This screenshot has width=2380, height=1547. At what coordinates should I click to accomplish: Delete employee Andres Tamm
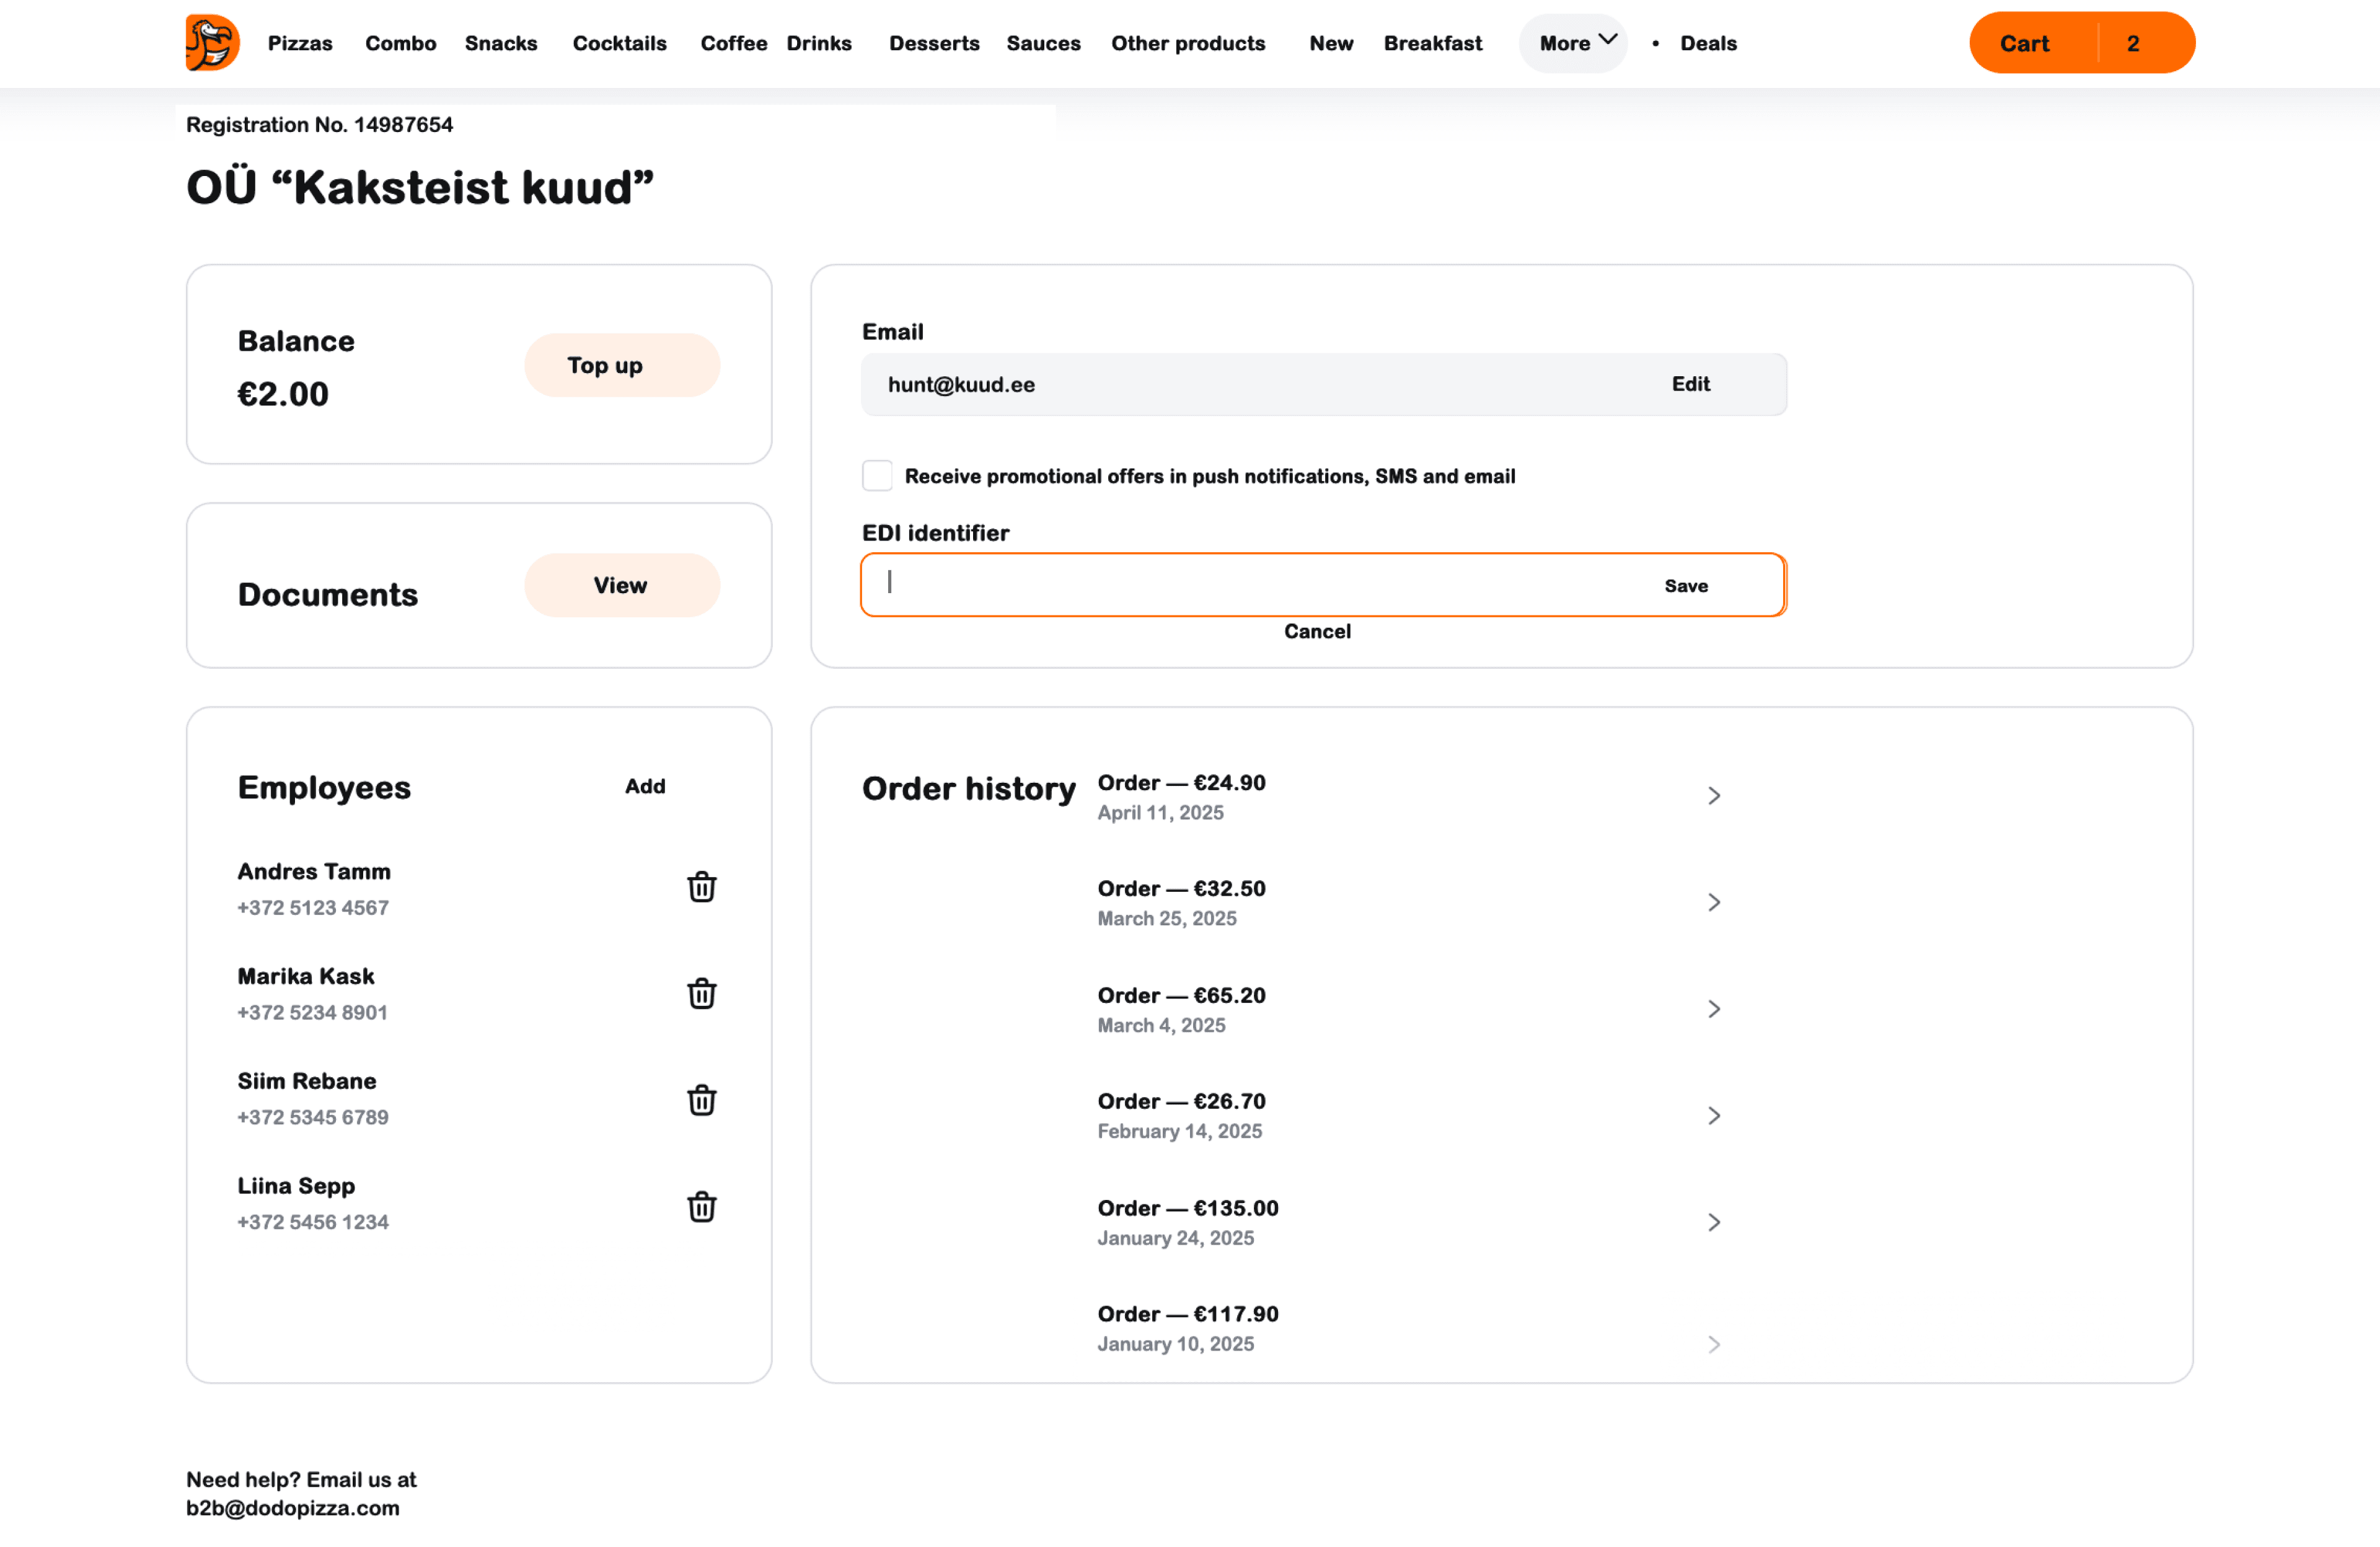(x=701, y=887)
